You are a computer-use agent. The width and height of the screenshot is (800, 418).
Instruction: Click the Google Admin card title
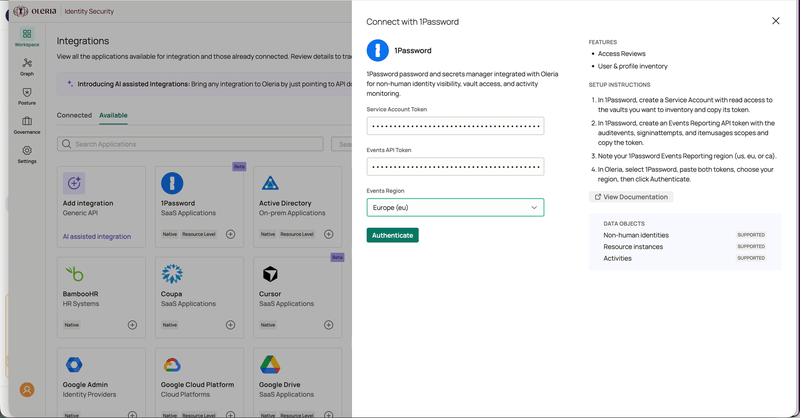(x=85, y=385)
